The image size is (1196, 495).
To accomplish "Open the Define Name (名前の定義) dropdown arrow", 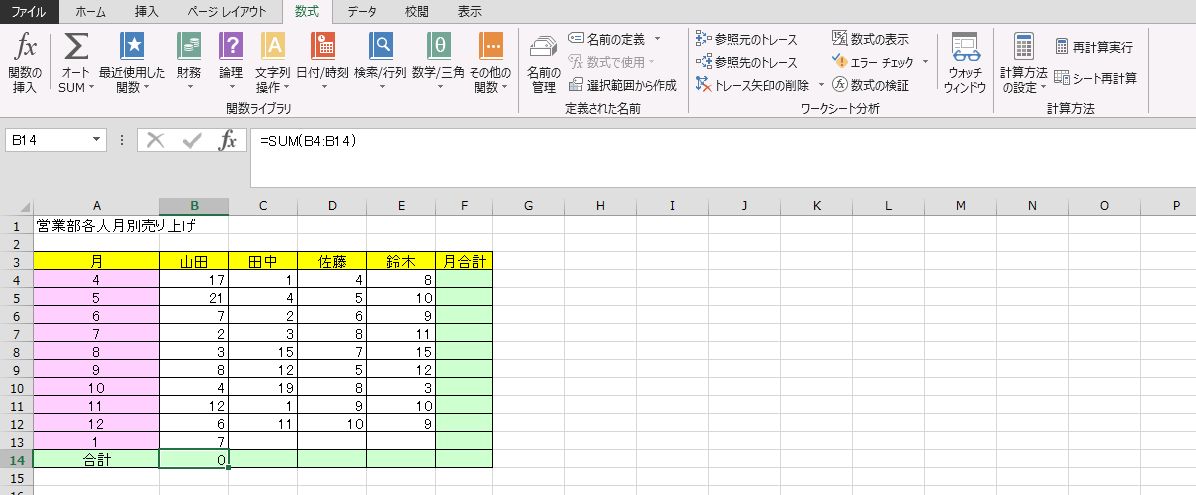I will (658, 39).
